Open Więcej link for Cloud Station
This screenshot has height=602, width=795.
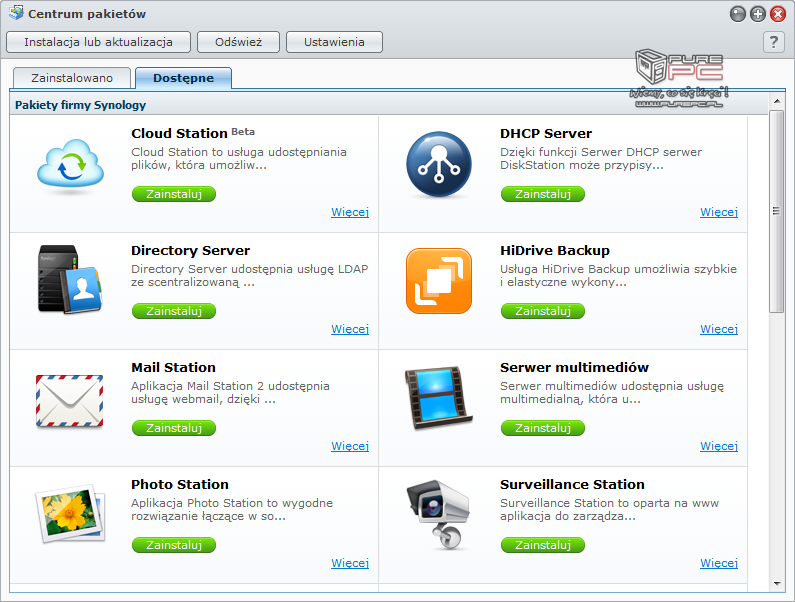(350, 213)
